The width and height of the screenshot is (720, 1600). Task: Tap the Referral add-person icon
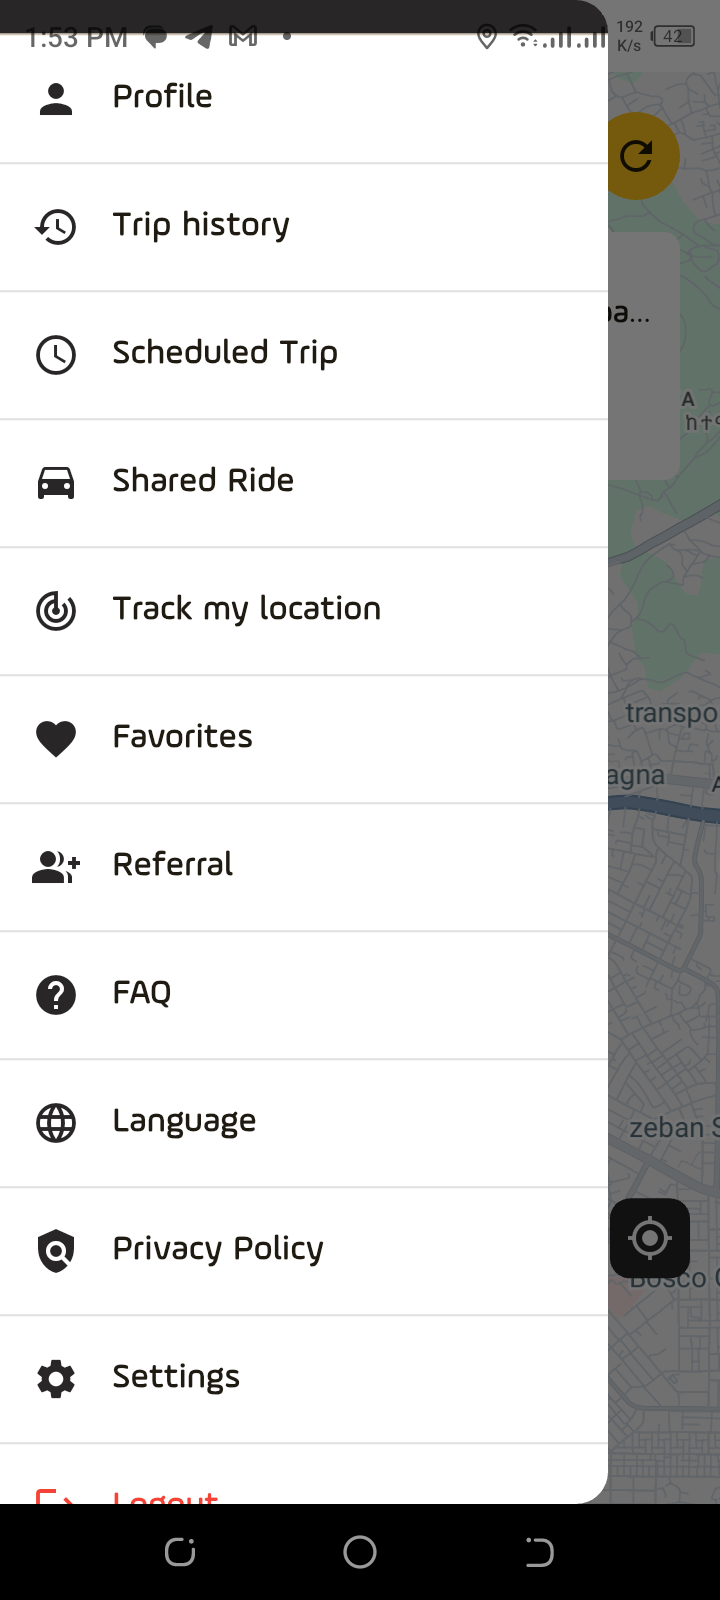point(56,866)
